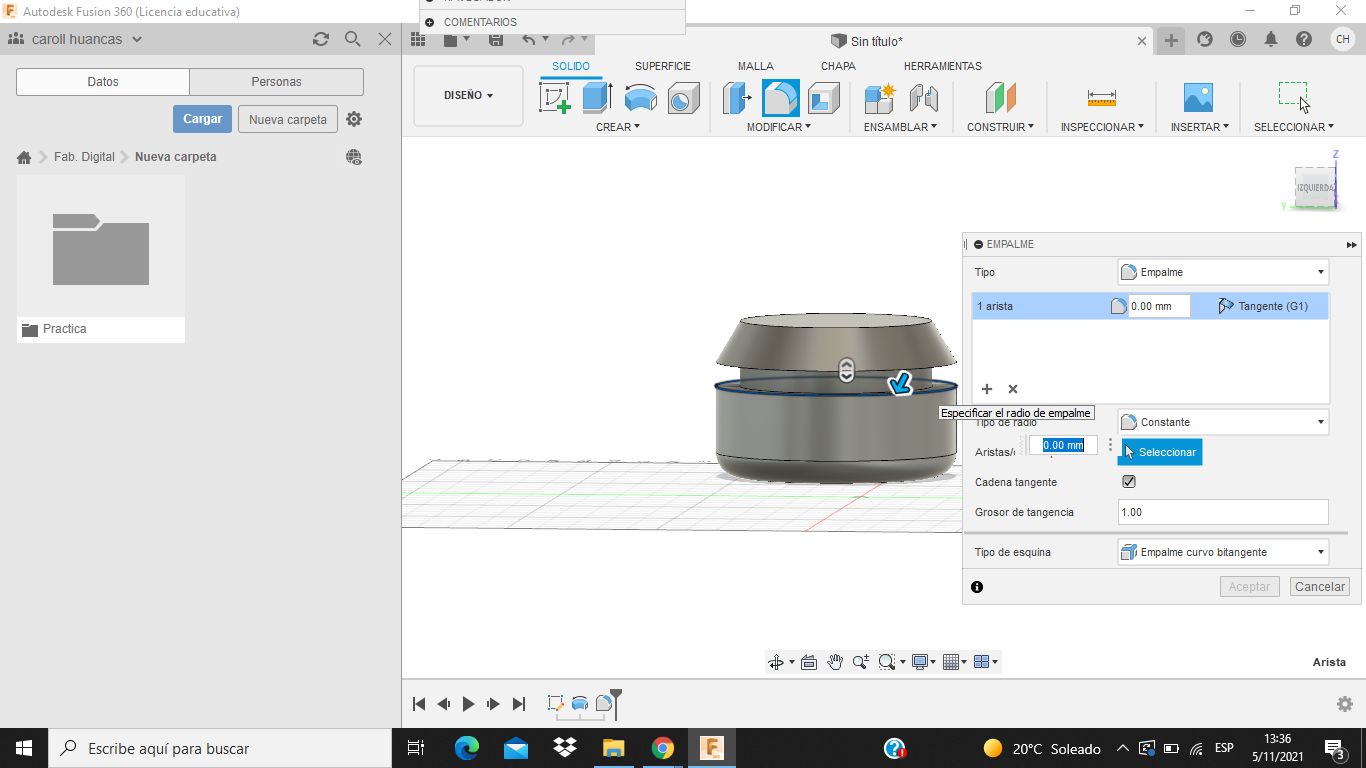
Task: Expand the COMENTARIOS panel
Action: pyautogui.click(x=430, y=22)
